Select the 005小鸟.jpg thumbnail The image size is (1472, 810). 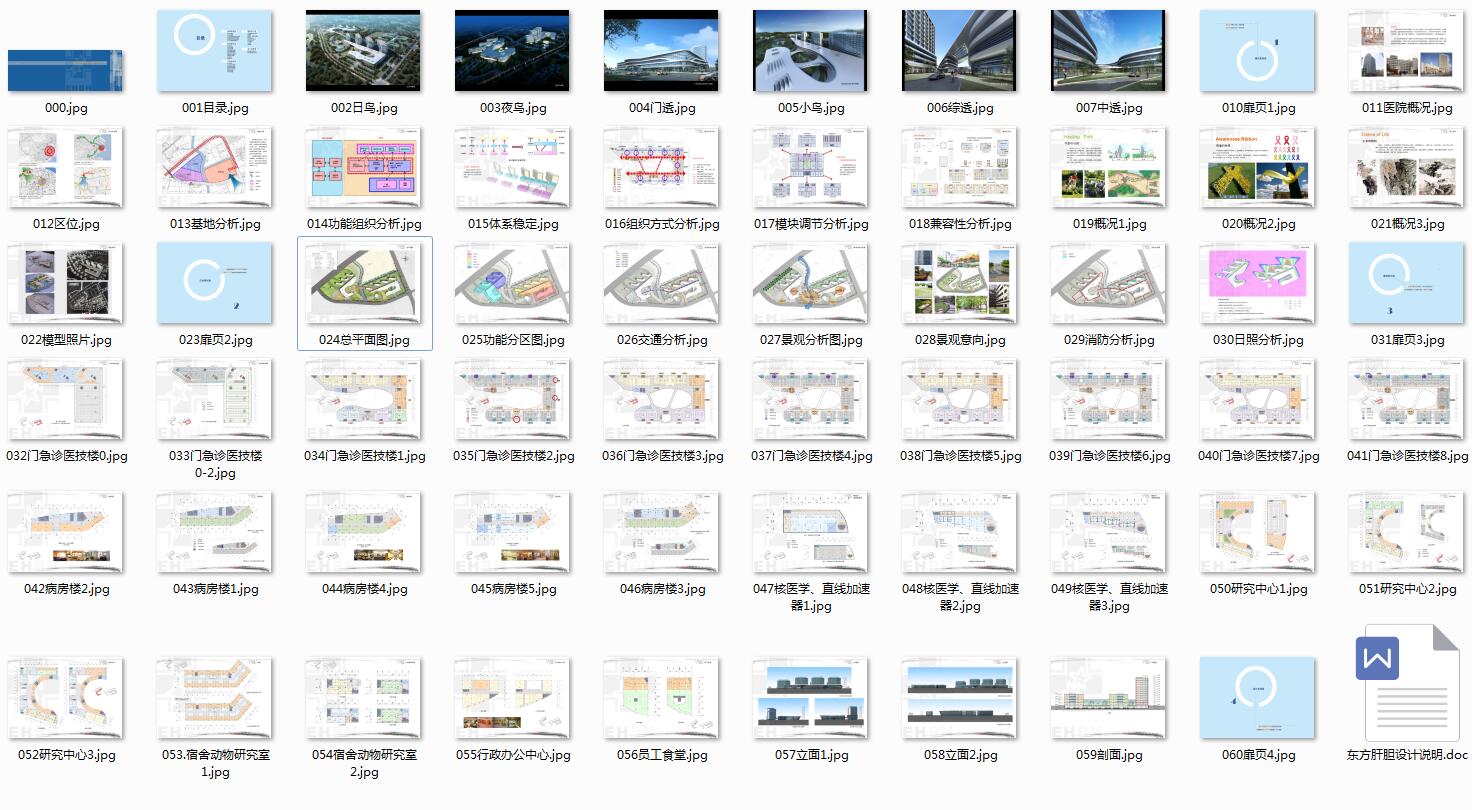pyautogui.click(x=811, y=51)
